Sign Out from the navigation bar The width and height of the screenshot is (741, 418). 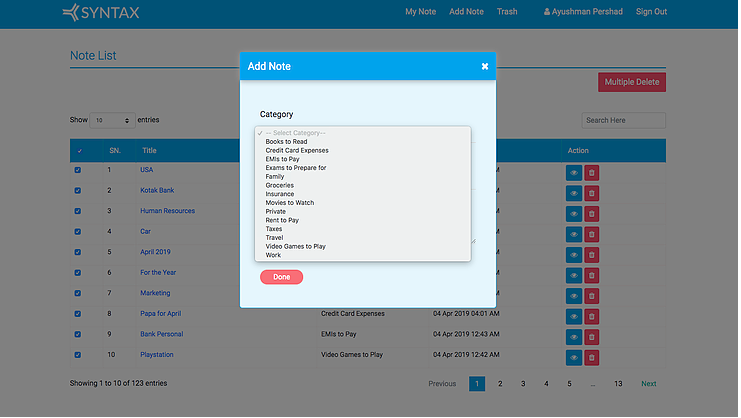tap(651, 12)
